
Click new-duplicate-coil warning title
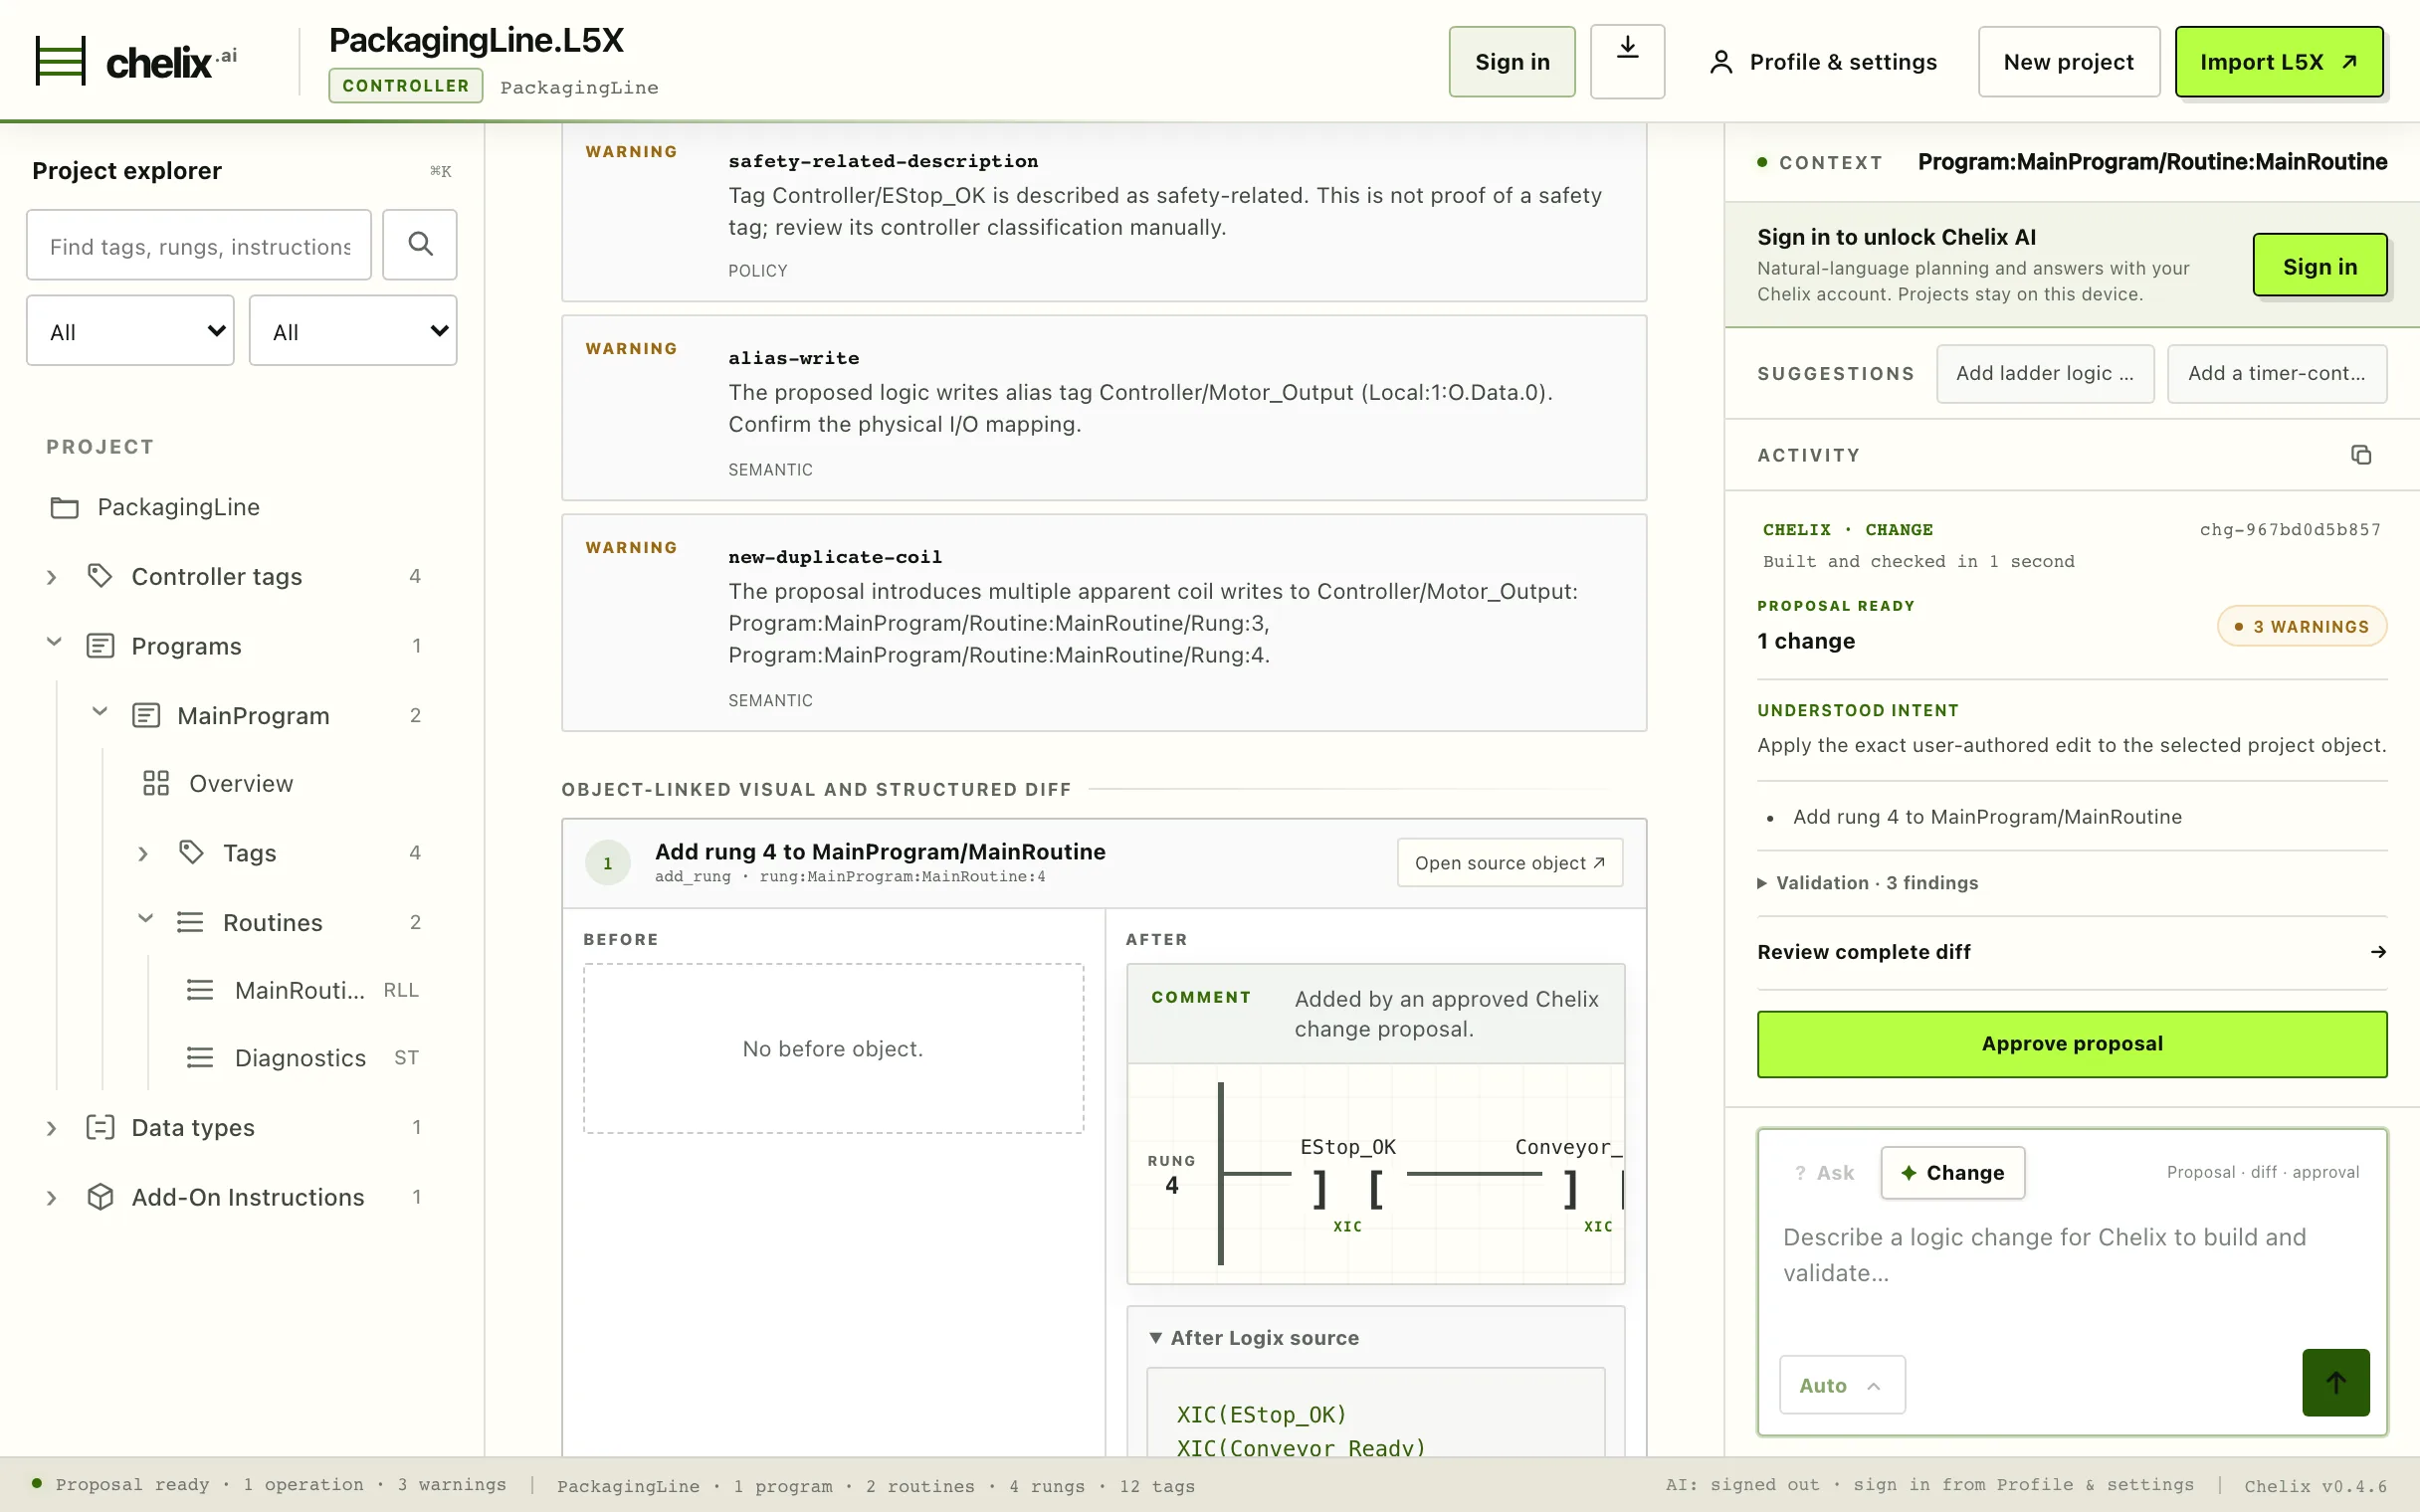(x=835, y=557)
